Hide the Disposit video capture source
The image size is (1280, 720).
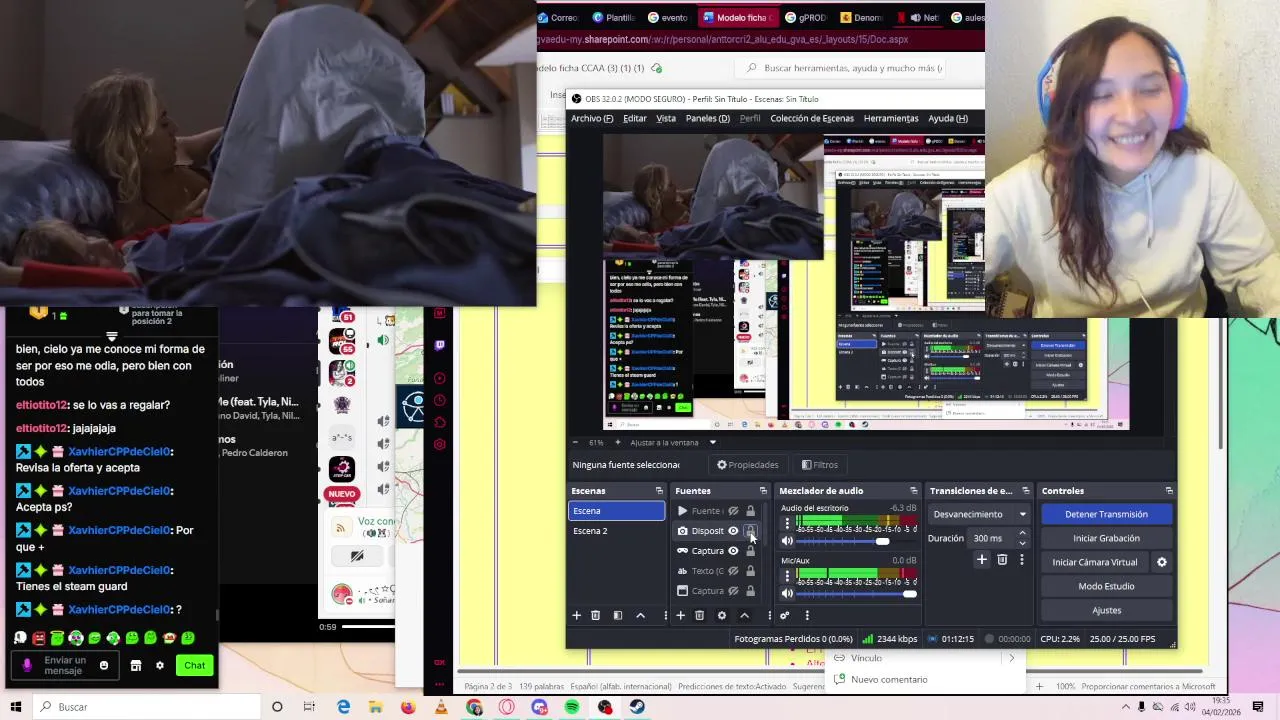click(x=733, y=531)
